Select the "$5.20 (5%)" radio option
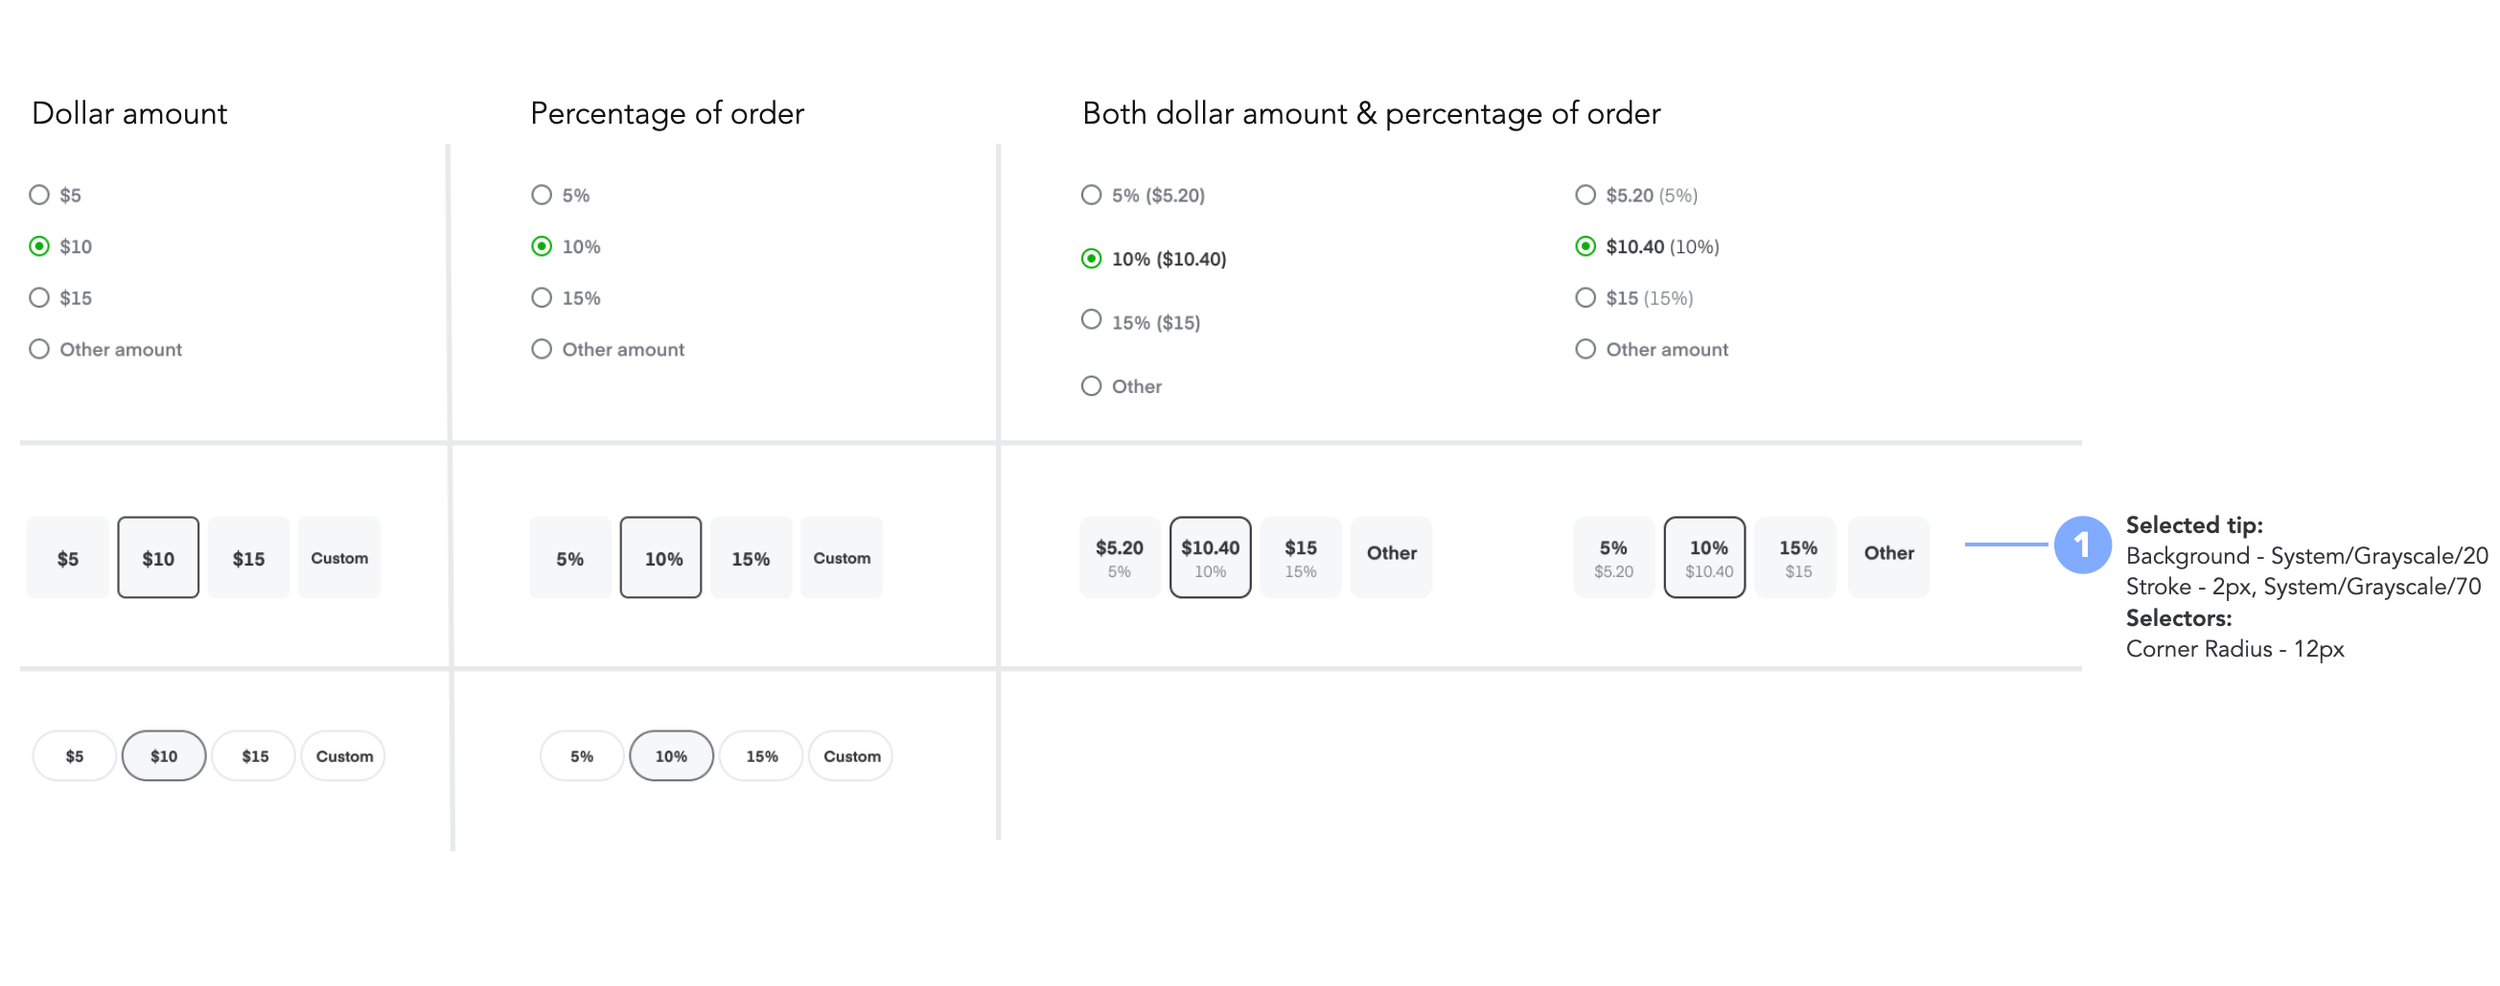The height and width of the screenshot is (986, 2500). [1585, 195]
